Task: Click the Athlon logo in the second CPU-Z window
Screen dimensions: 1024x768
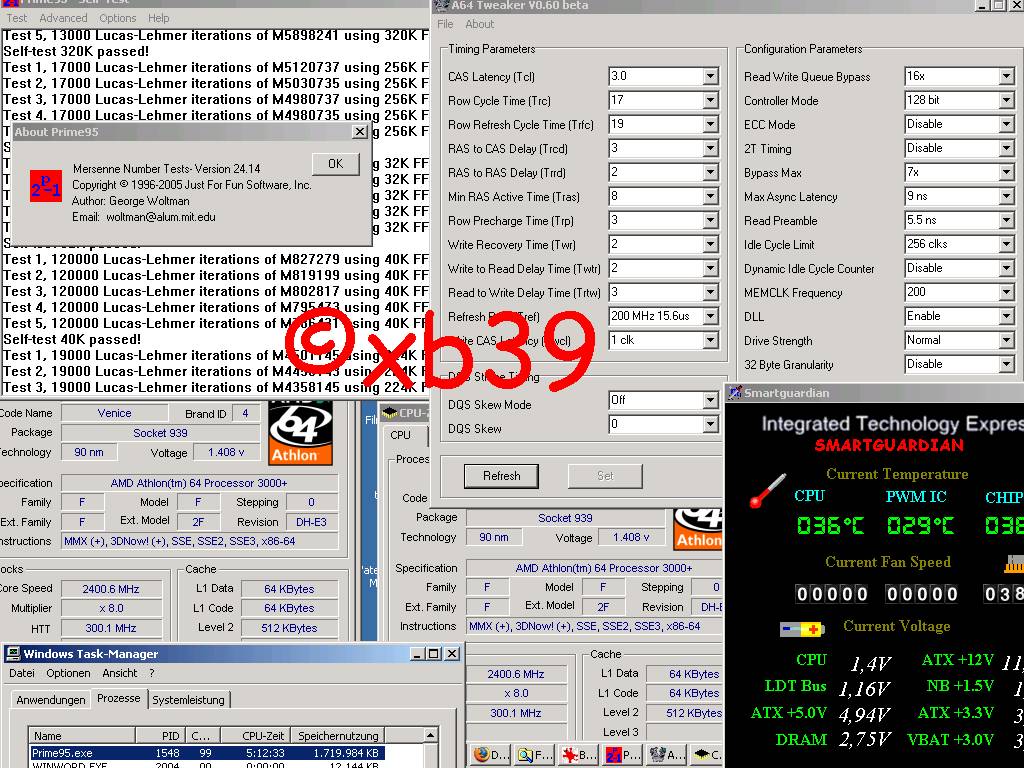Action: 697,529
